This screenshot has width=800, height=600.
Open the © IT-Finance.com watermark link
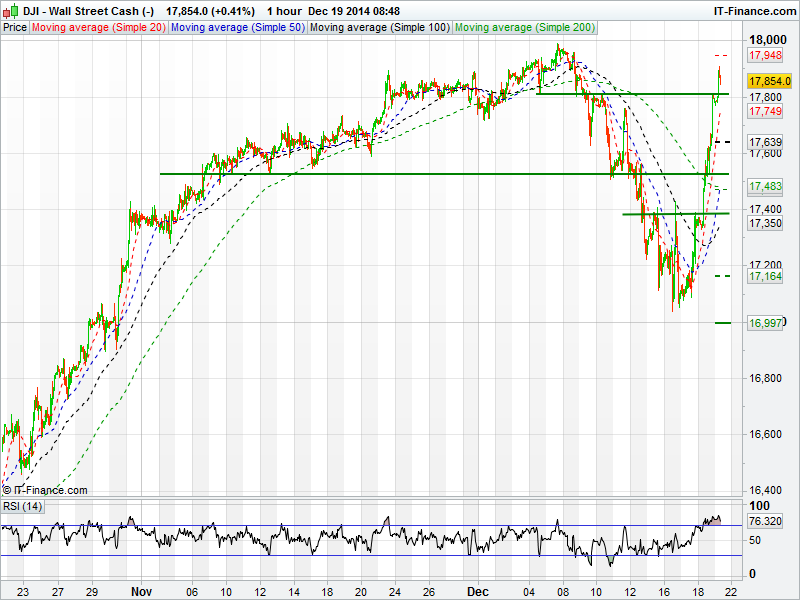click(45, 490)
